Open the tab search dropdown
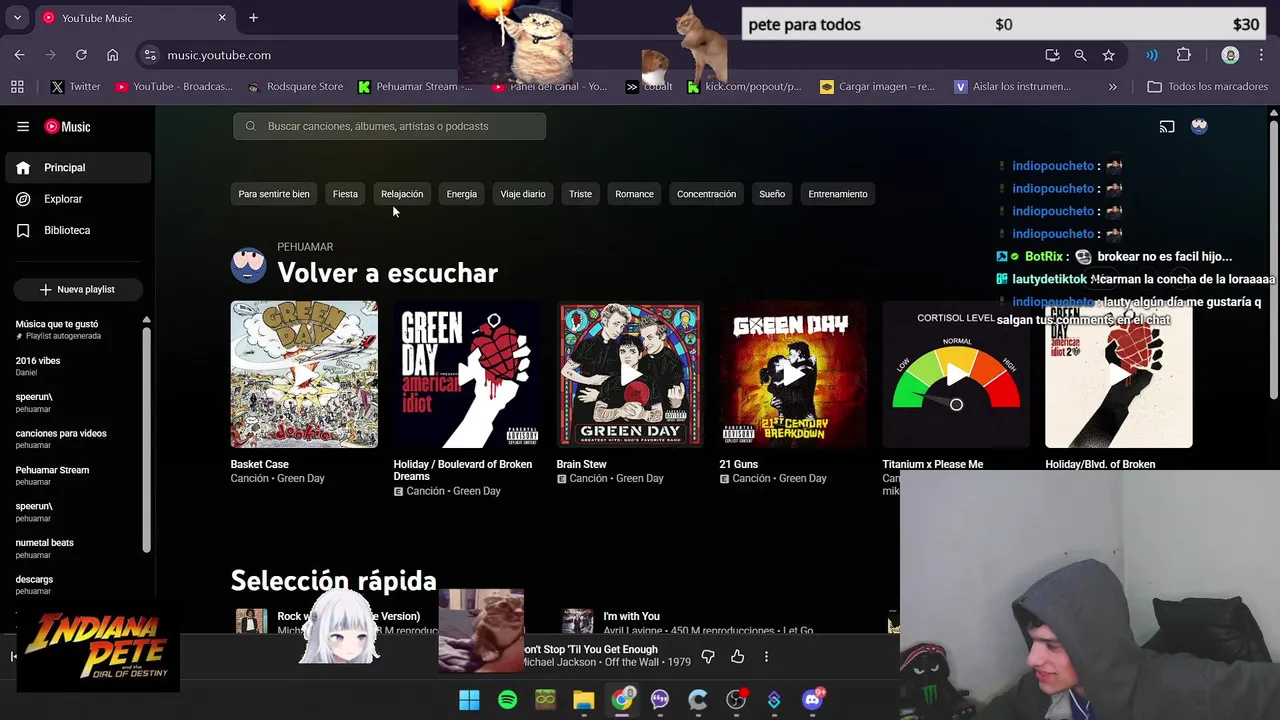The height and width of the screenshot is (720, 1280). 17,18
